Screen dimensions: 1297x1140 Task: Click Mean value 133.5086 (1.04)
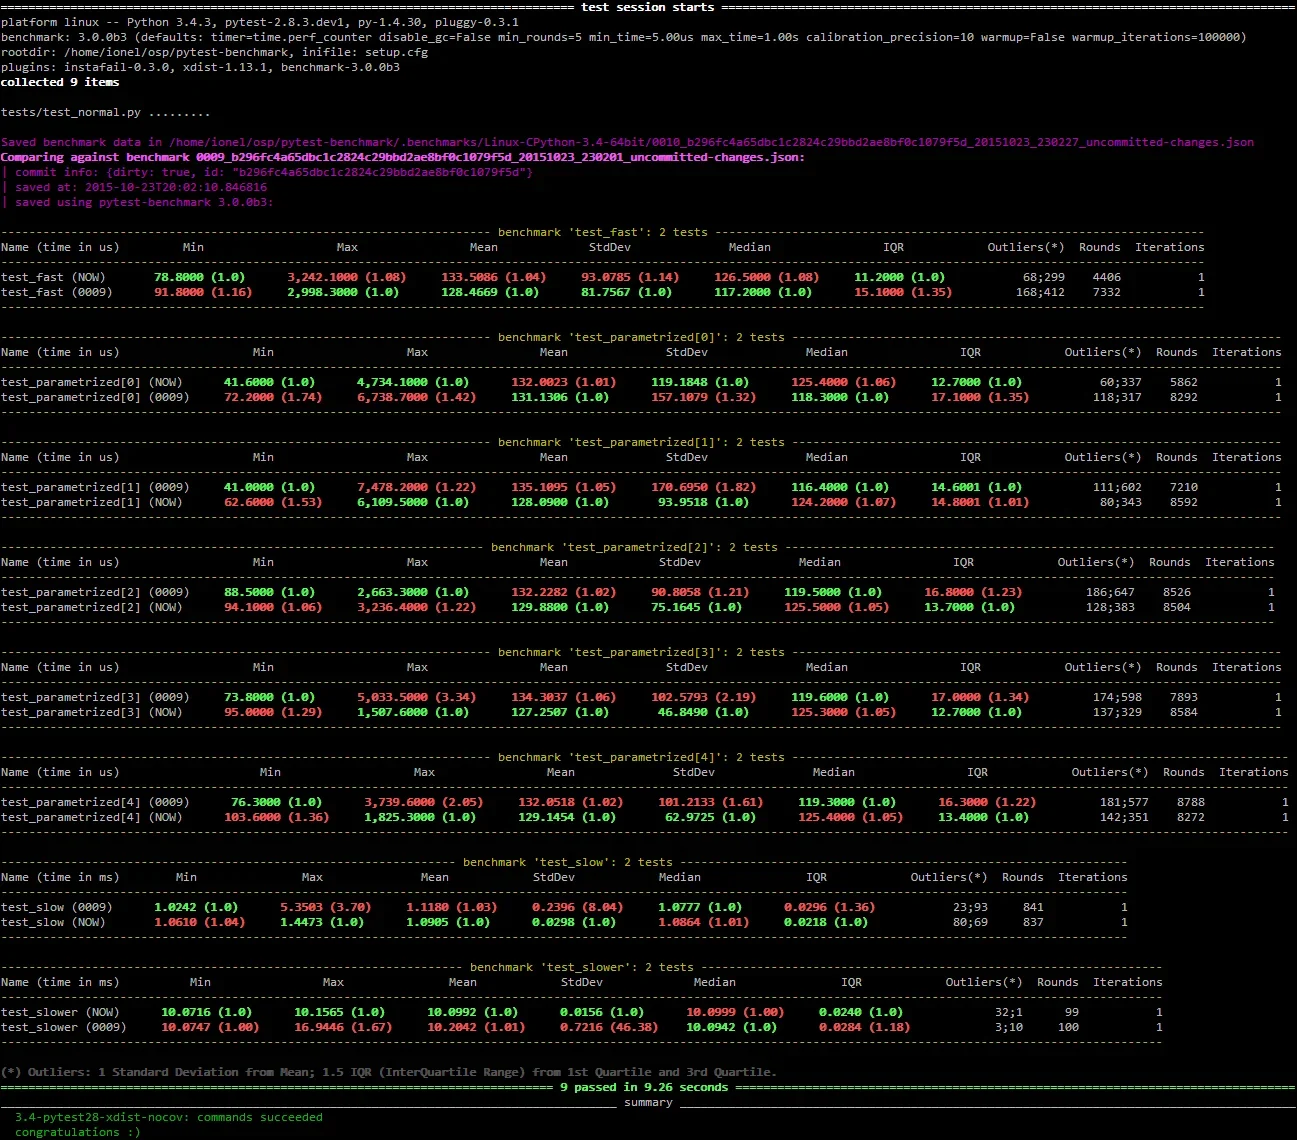click(x=494, y=277)
